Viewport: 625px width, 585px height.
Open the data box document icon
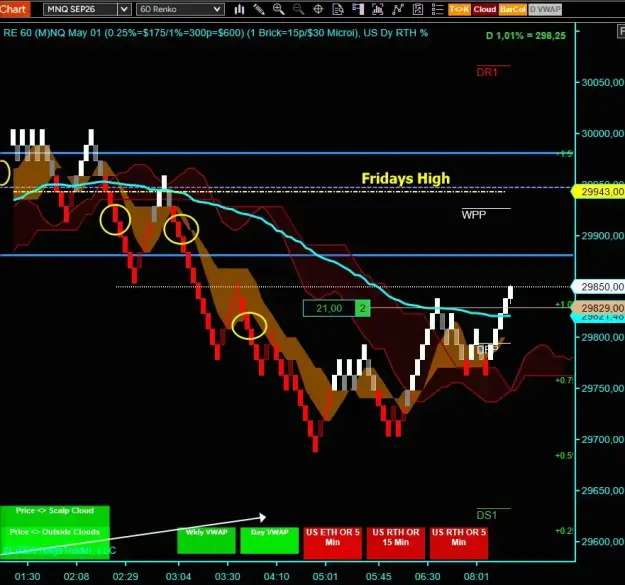pos(338,9)
